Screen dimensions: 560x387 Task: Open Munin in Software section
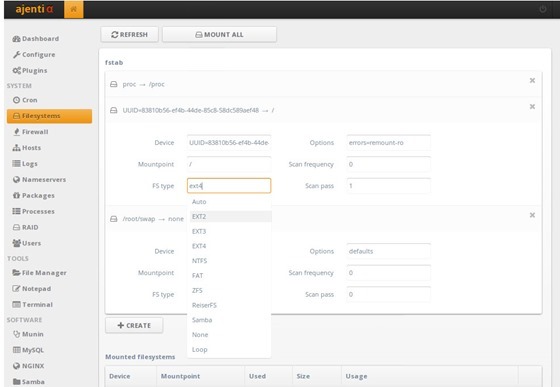point(28,334)
